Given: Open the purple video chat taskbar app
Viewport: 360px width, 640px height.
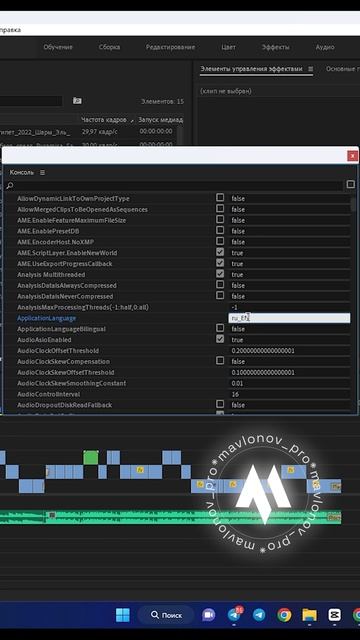Looking at the screenshot, I should 209,615.
